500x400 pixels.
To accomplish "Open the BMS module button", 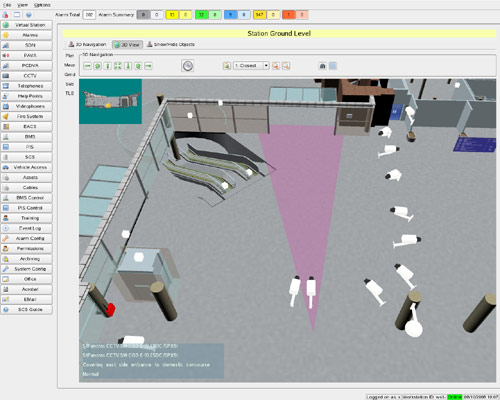I will (27, 137).
